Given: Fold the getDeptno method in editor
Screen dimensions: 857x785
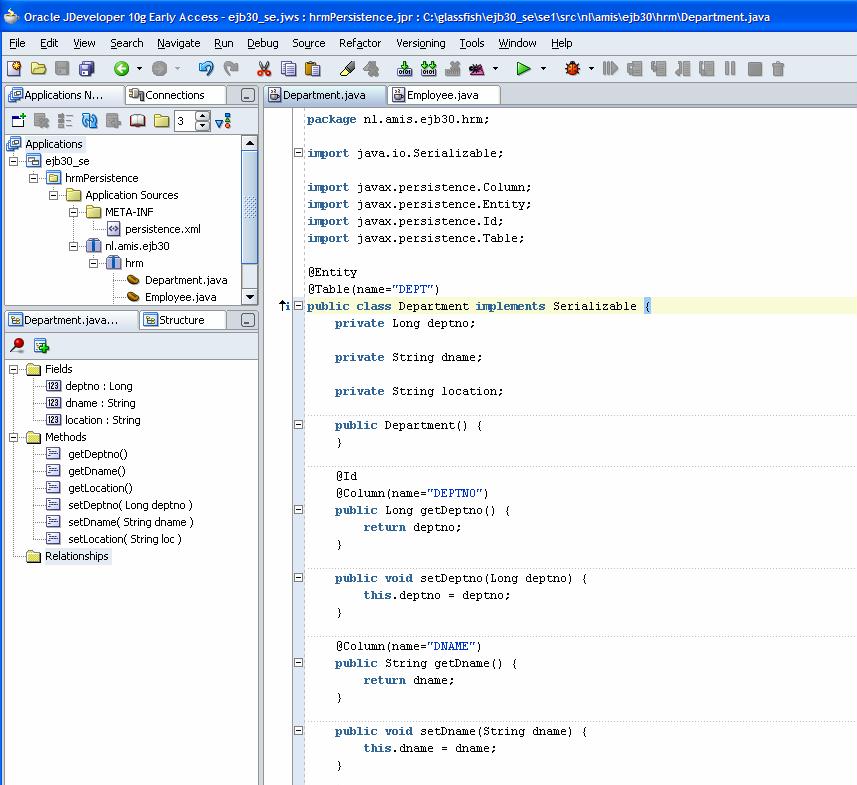Looking at the screenshot, I should pyautogui.click(x=298, y=510).
